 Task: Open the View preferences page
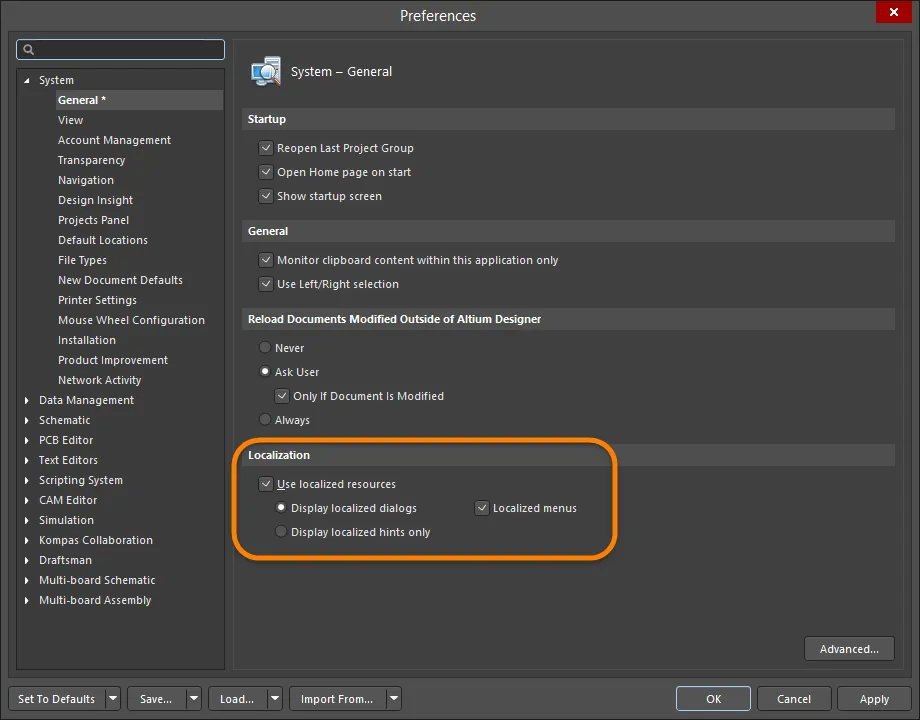pyautogui.click(x=70, y=120)
